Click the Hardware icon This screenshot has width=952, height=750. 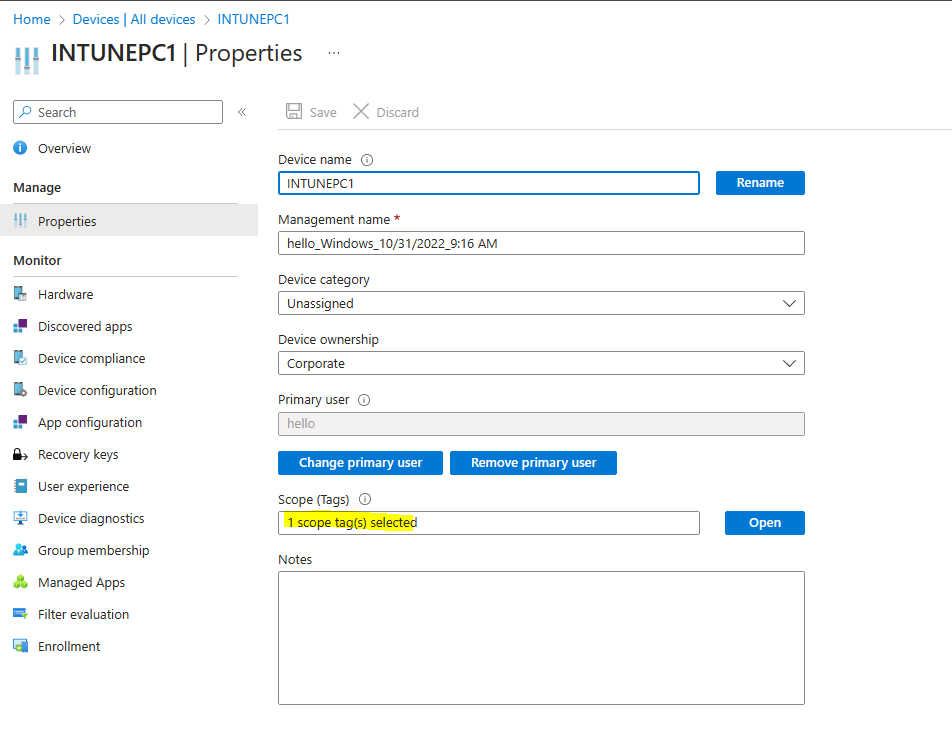(21, 294)
